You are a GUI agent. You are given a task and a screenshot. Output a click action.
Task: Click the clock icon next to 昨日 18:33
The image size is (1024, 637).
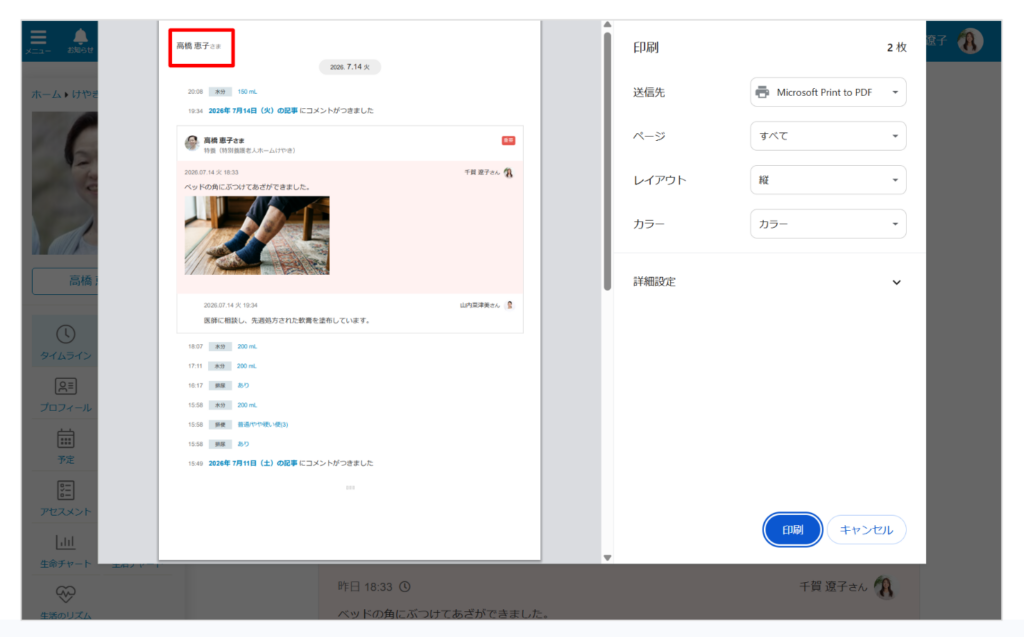(405, 587)
